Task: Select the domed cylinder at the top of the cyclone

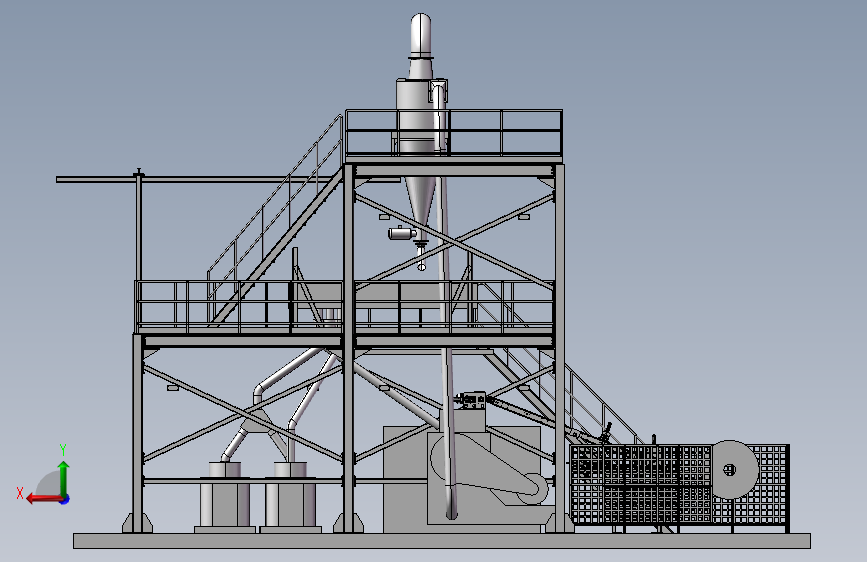Action: pos(420,34)
